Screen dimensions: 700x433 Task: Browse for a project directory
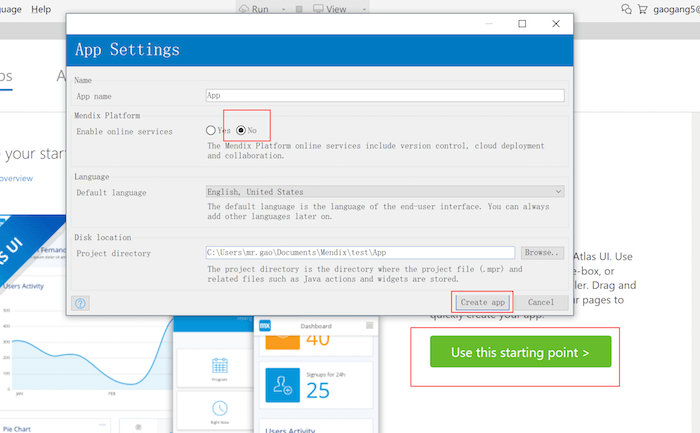(x=542, y=253)
